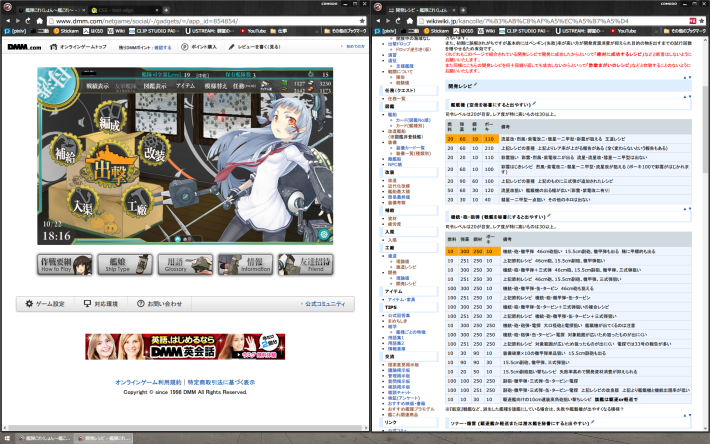
Task: Click the teal settings gear in game corner
Action: [x=323, y=234]
